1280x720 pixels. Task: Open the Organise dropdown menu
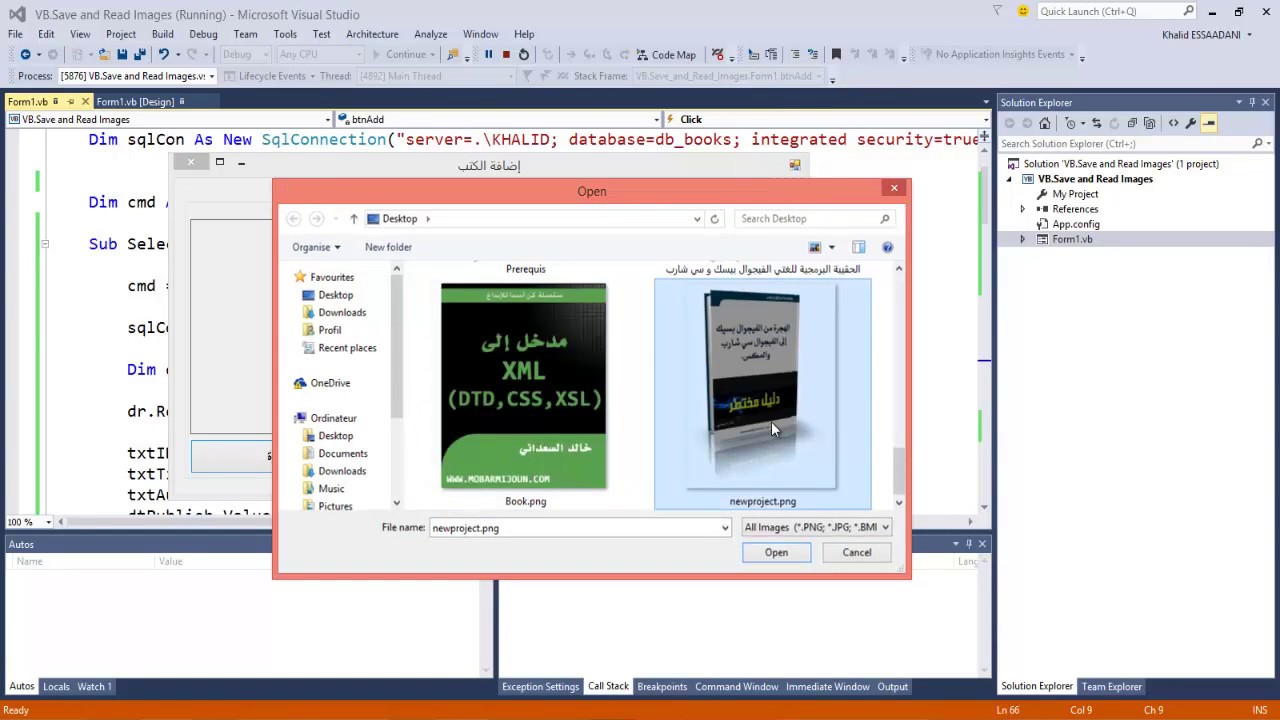(316, 247)
